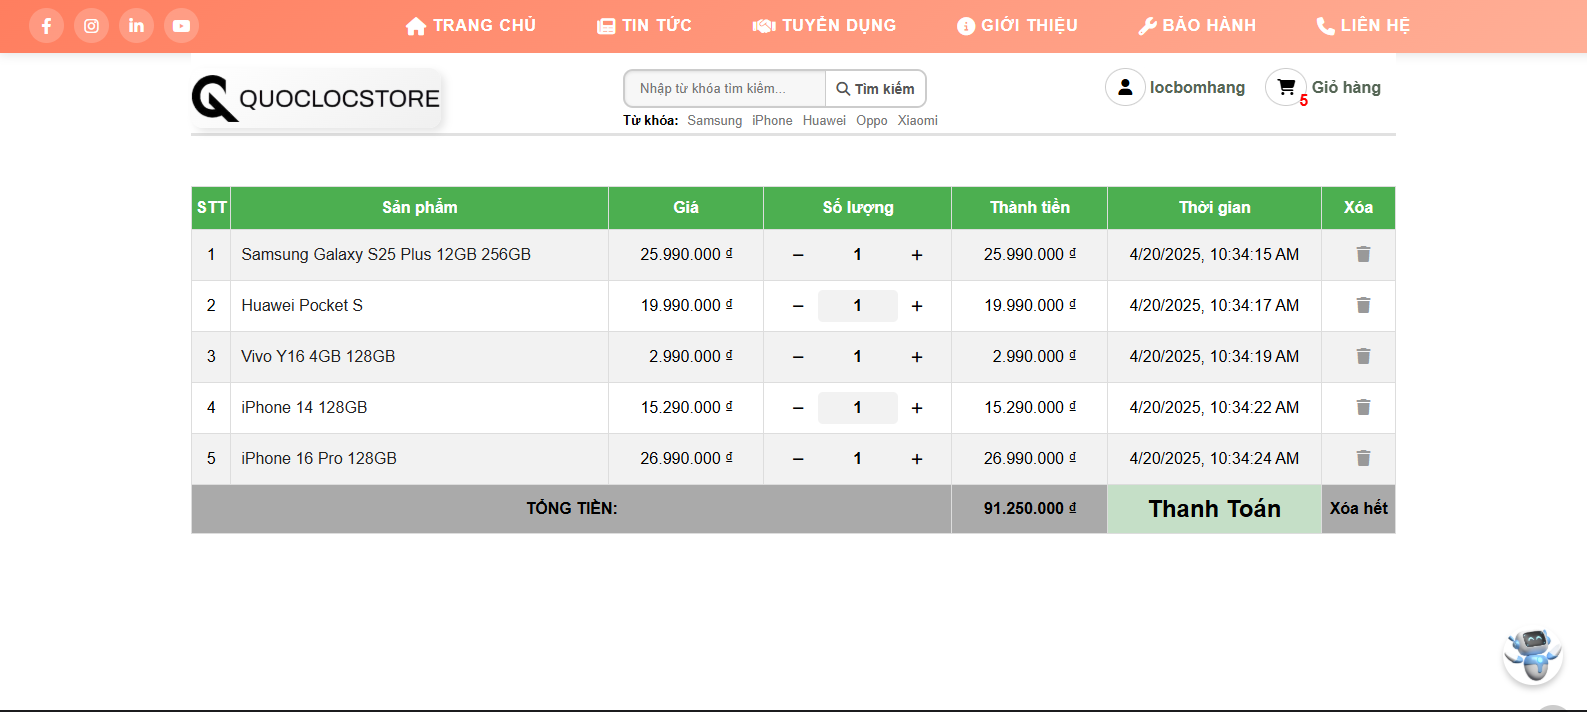Screen dimensions: 1587x712
Task: Decrease quantity of Vivo Y16
Action: [798, 357]
